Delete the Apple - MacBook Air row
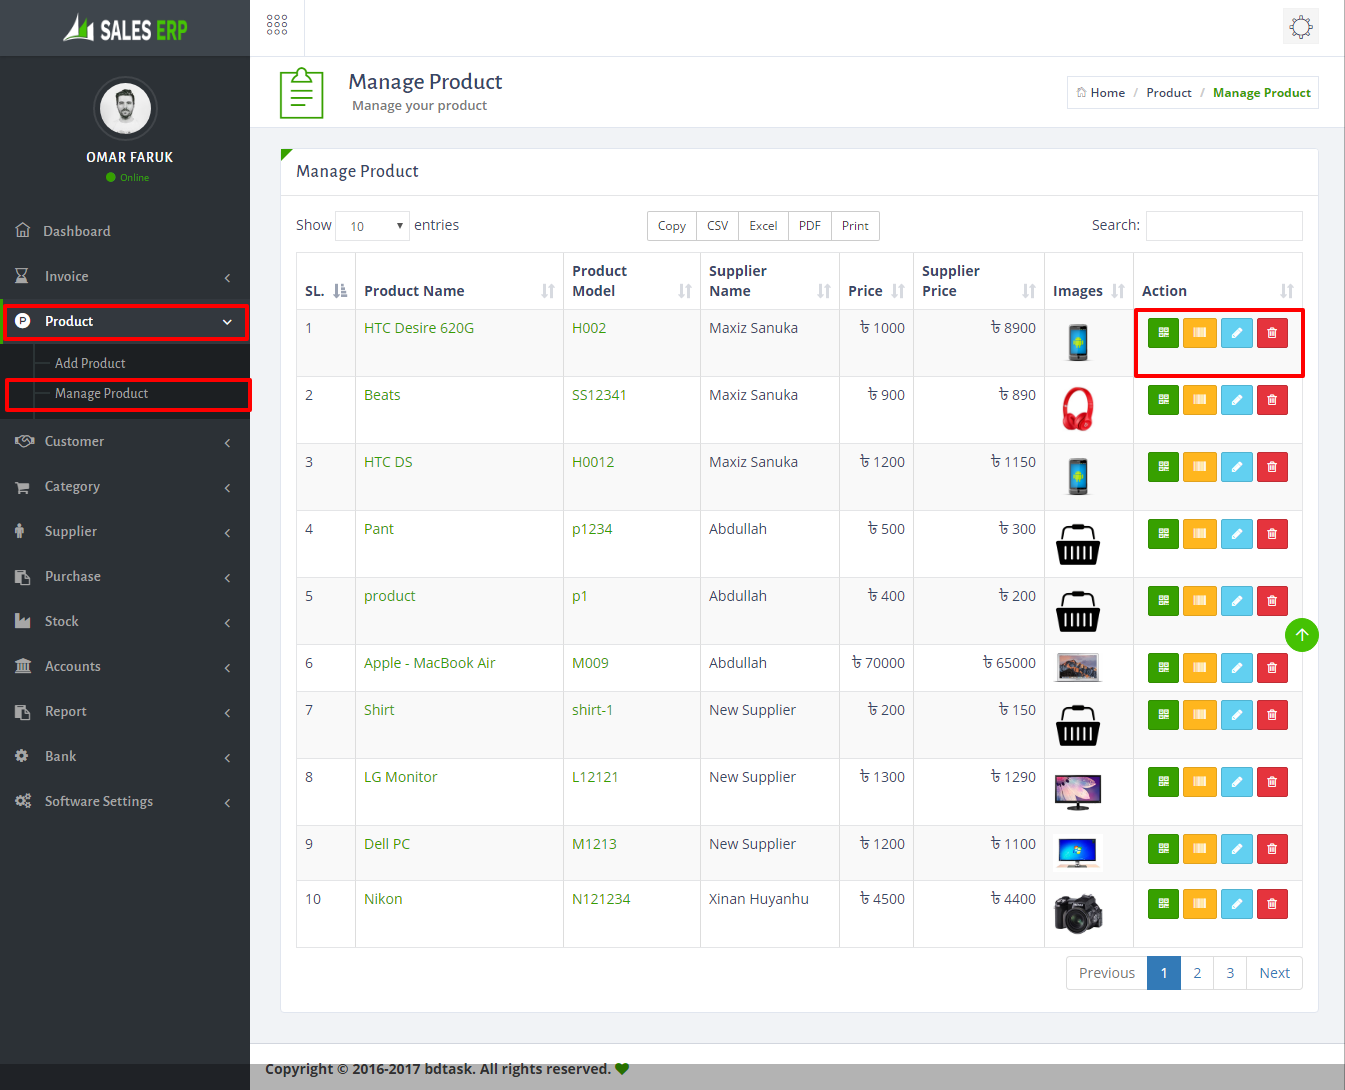Screen dimensions: 1345x1090 tap(1272, 668)
